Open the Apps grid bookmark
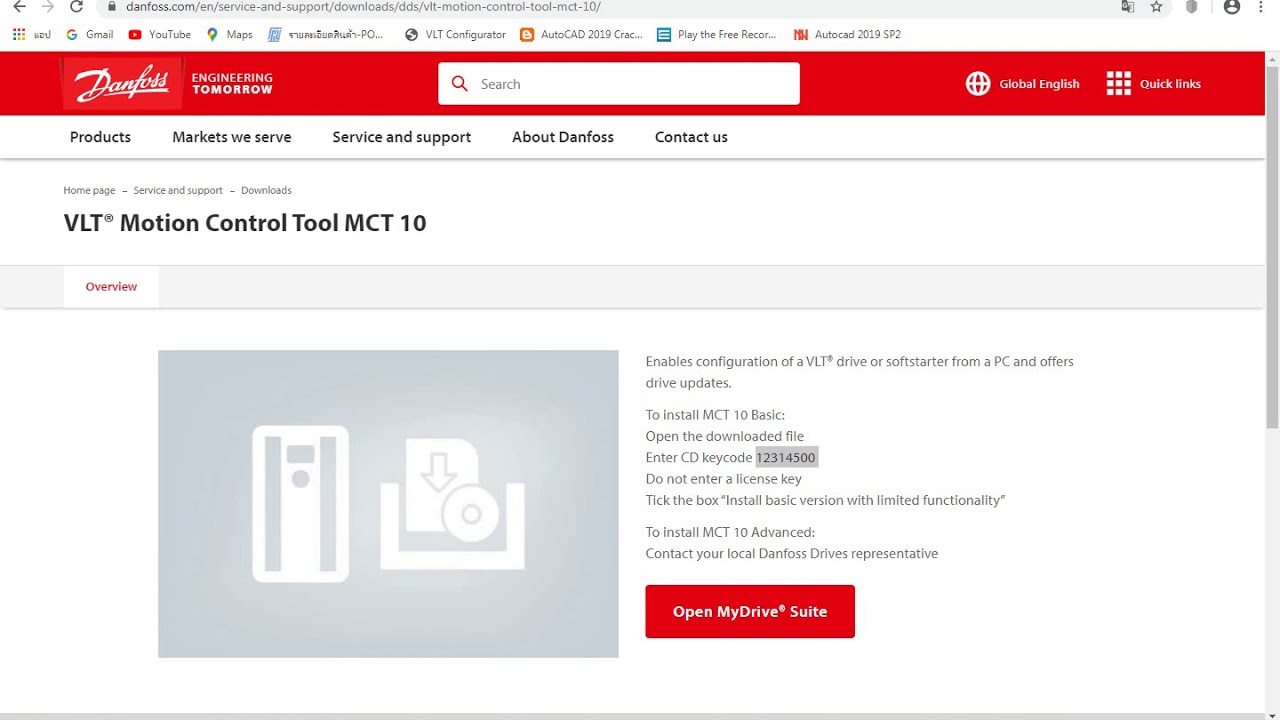The image size is (1280, 720). [x=30, y=34]
